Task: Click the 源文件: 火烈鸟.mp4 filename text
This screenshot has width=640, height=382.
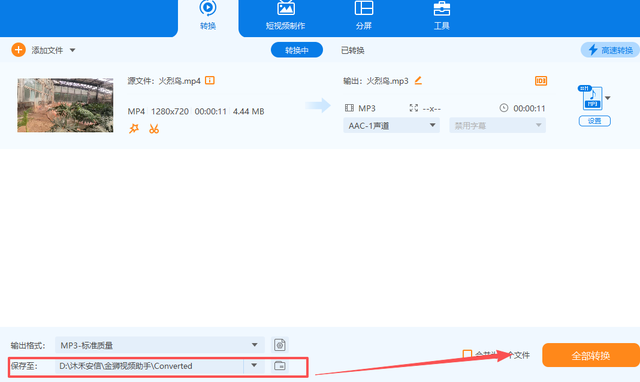Action: 164,81
